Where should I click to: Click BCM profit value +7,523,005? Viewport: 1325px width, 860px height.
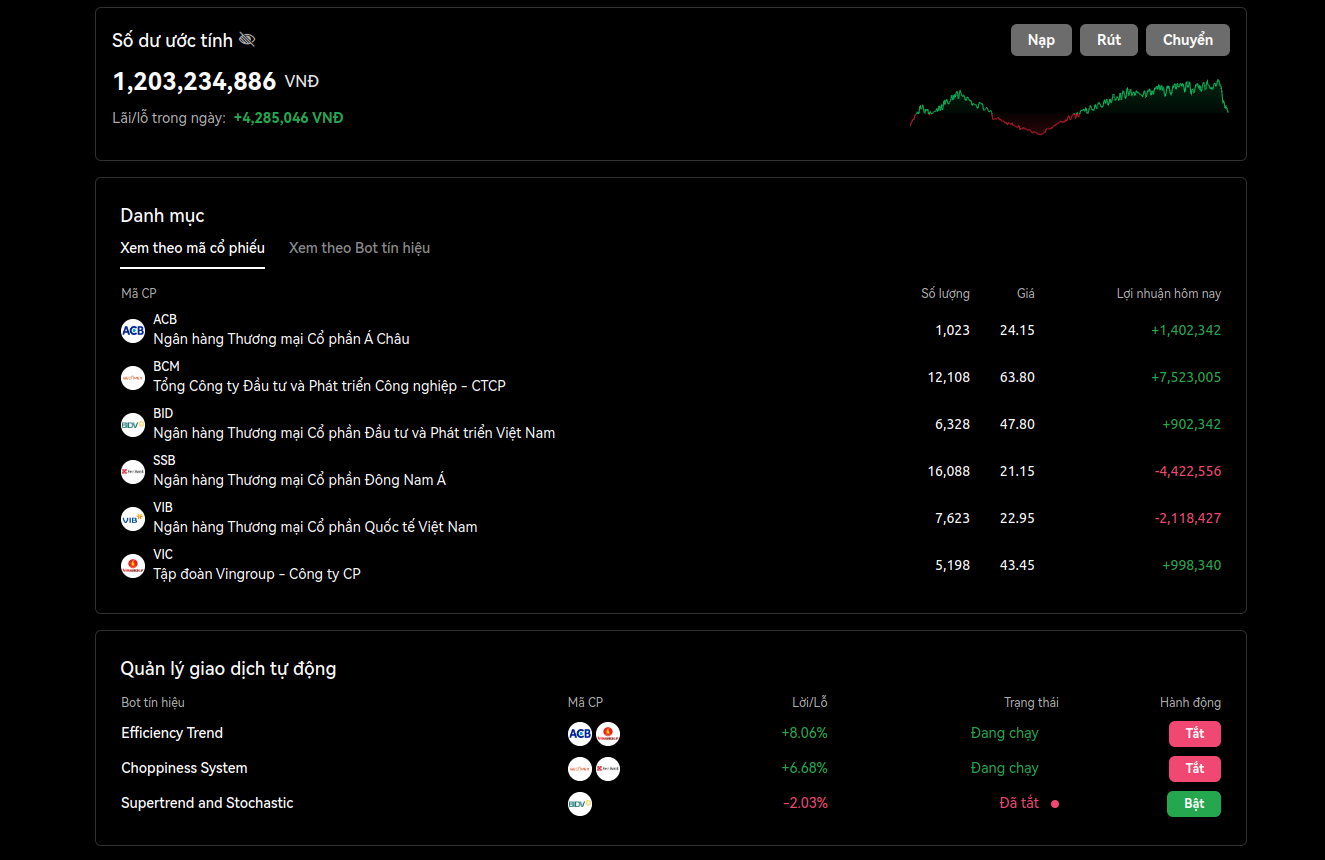click(x=1186, y=377)
